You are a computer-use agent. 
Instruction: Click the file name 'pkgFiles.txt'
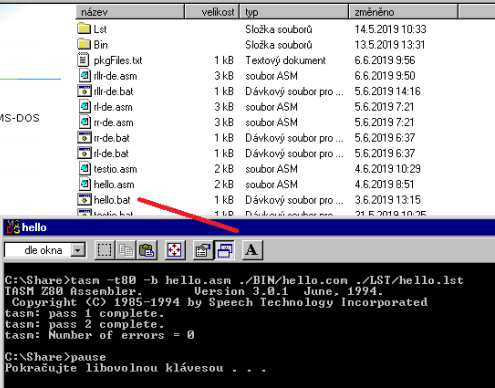pyautogui.click(x=118, y=60)
